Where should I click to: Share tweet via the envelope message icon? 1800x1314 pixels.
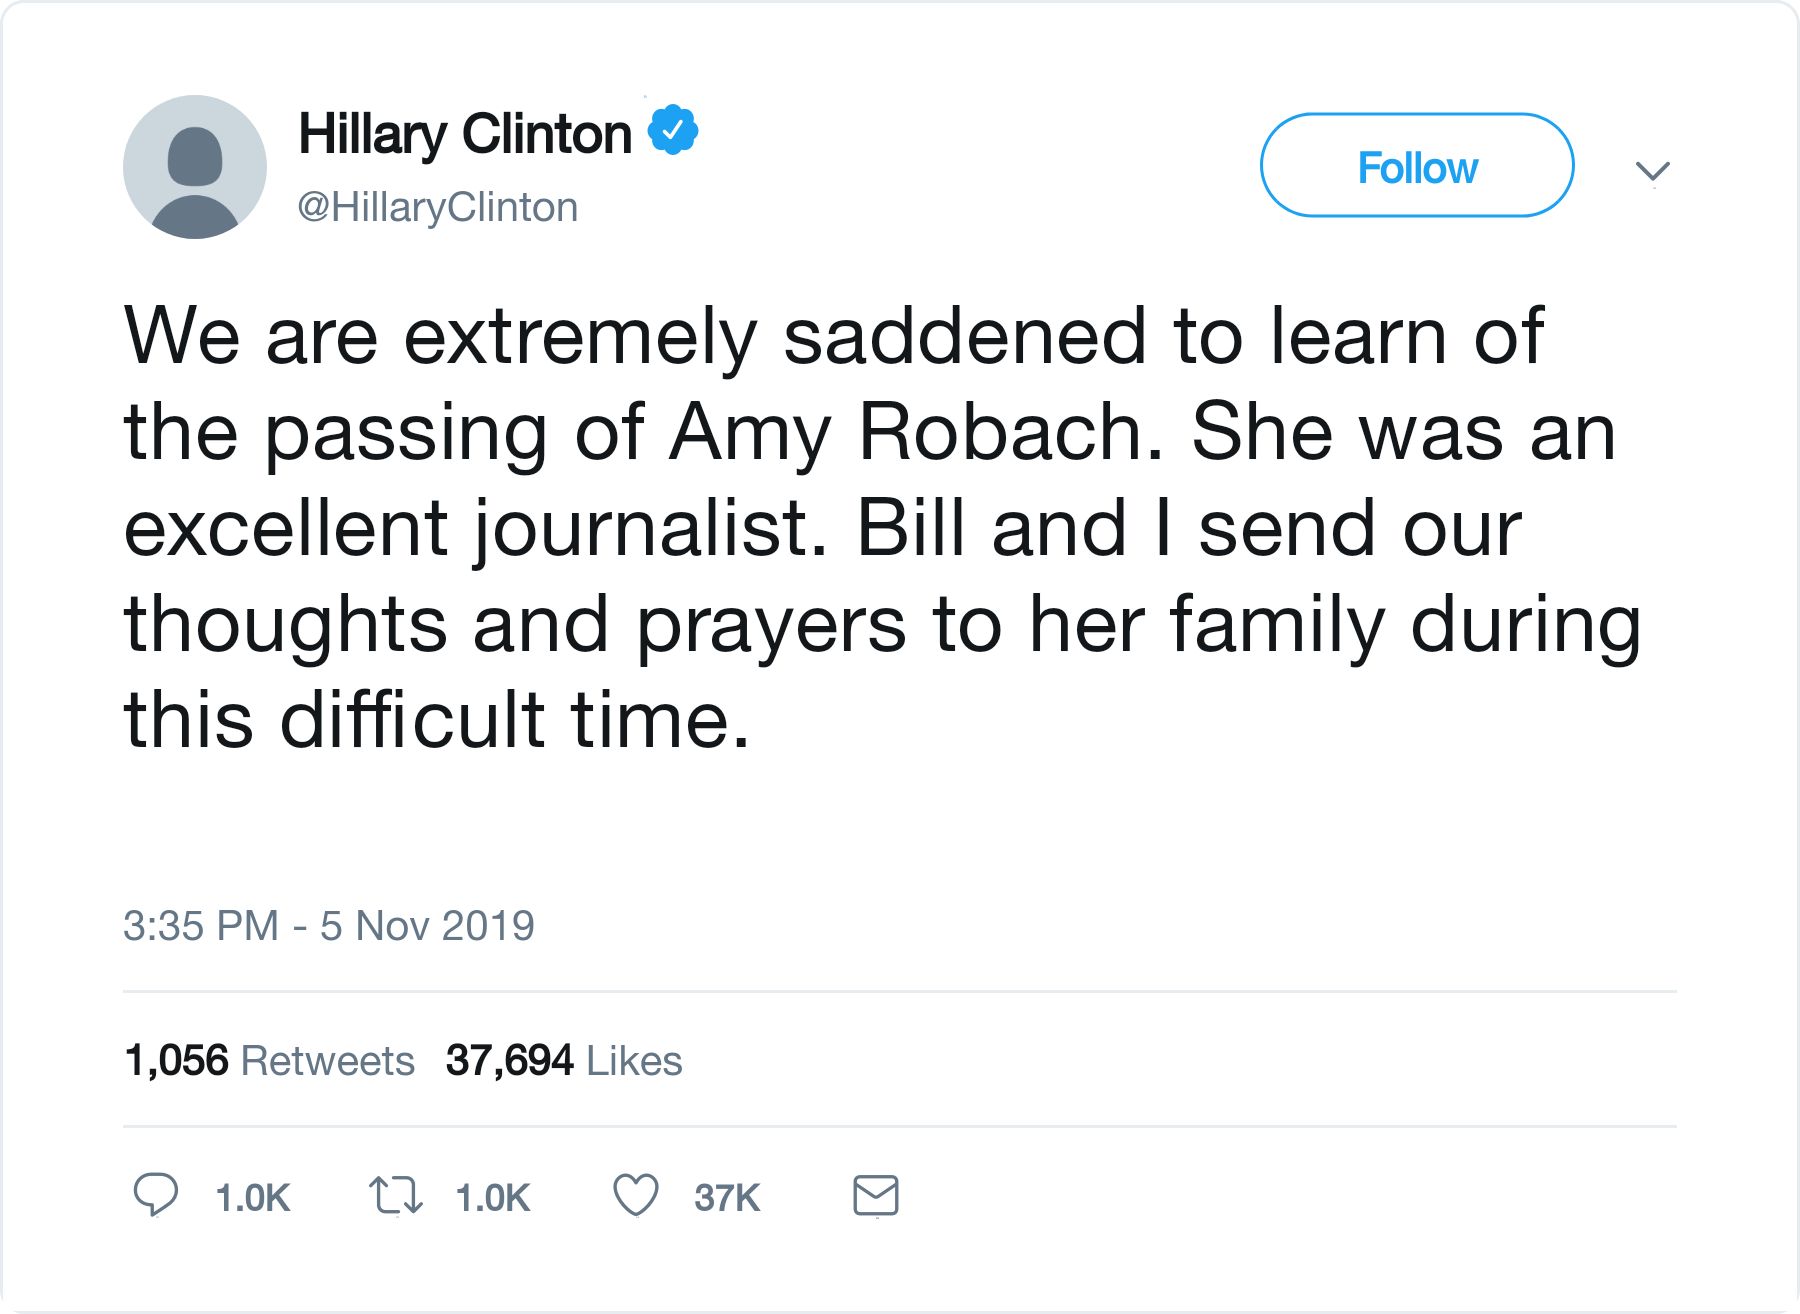(x=876, y=1196)
